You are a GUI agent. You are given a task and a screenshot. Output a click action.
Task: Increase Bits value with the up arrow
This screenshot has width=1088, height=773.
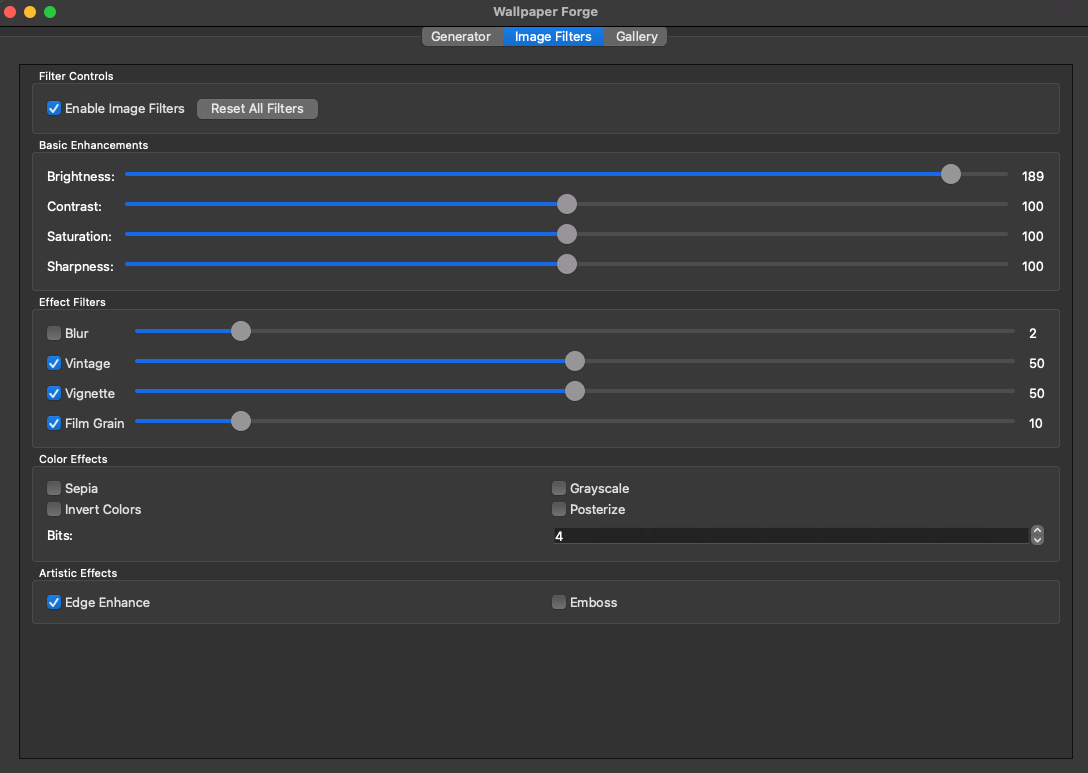pos(1037,531)
